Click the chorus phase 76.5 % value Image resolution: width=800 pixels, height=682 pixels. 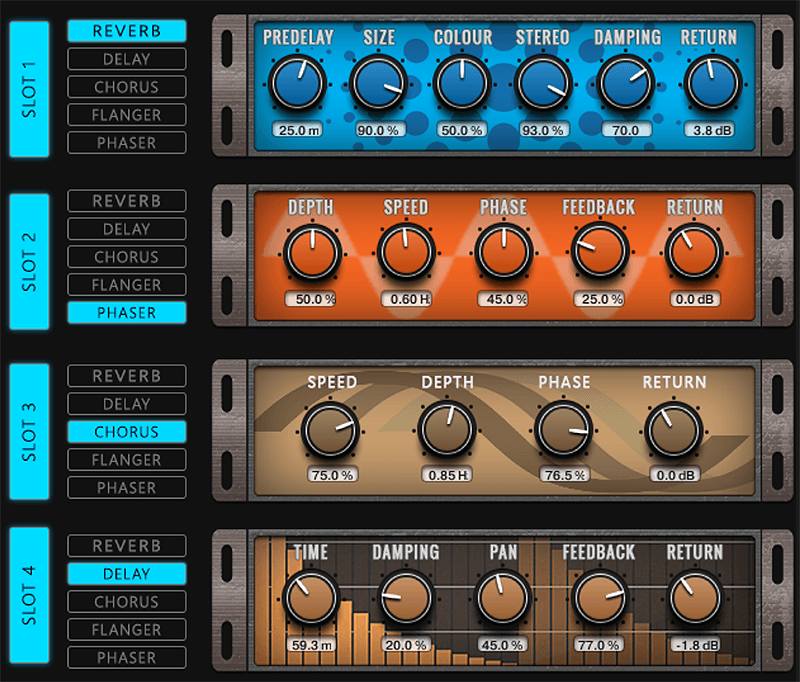(565, 475)
